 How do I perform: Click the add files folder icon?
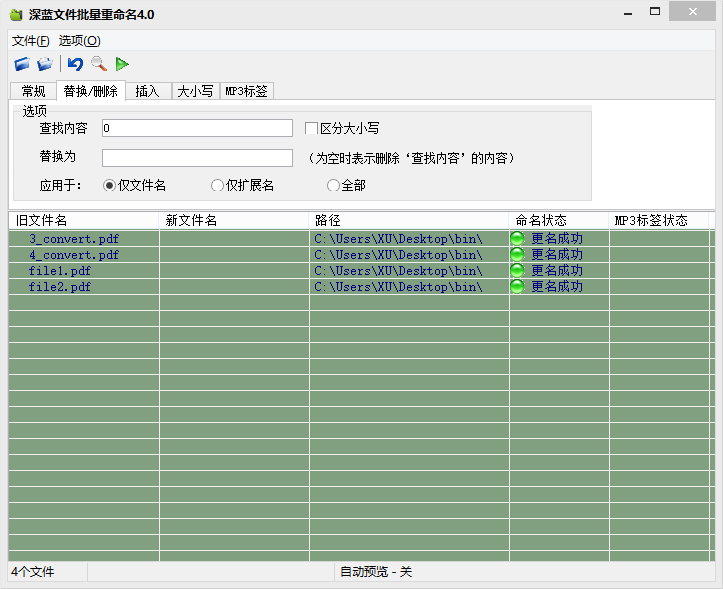[x=22, y=64]
